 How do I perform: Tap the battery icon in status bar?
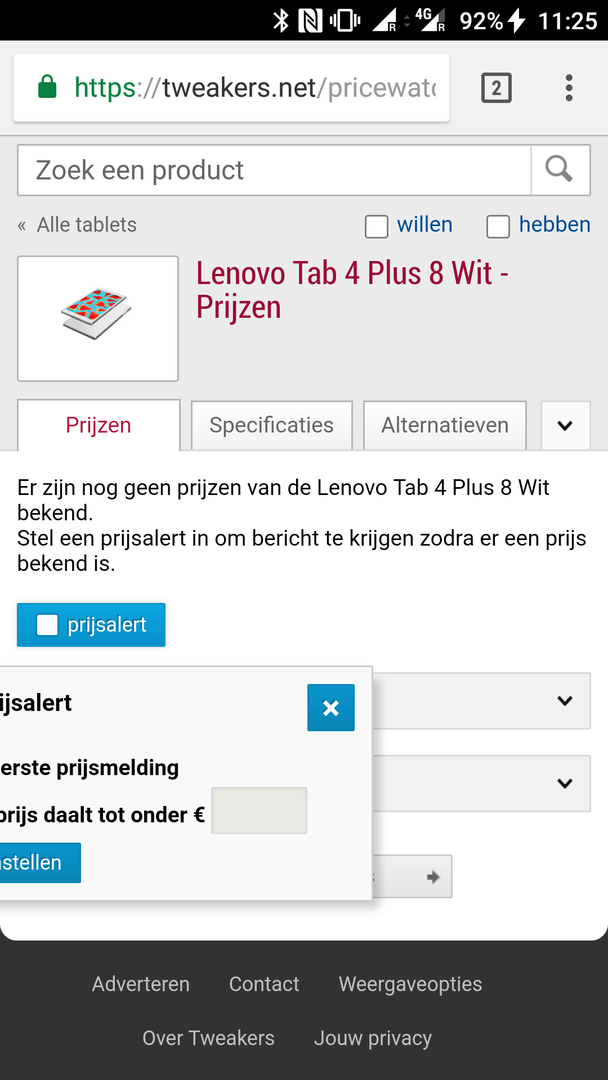click(x=516, y=20)
